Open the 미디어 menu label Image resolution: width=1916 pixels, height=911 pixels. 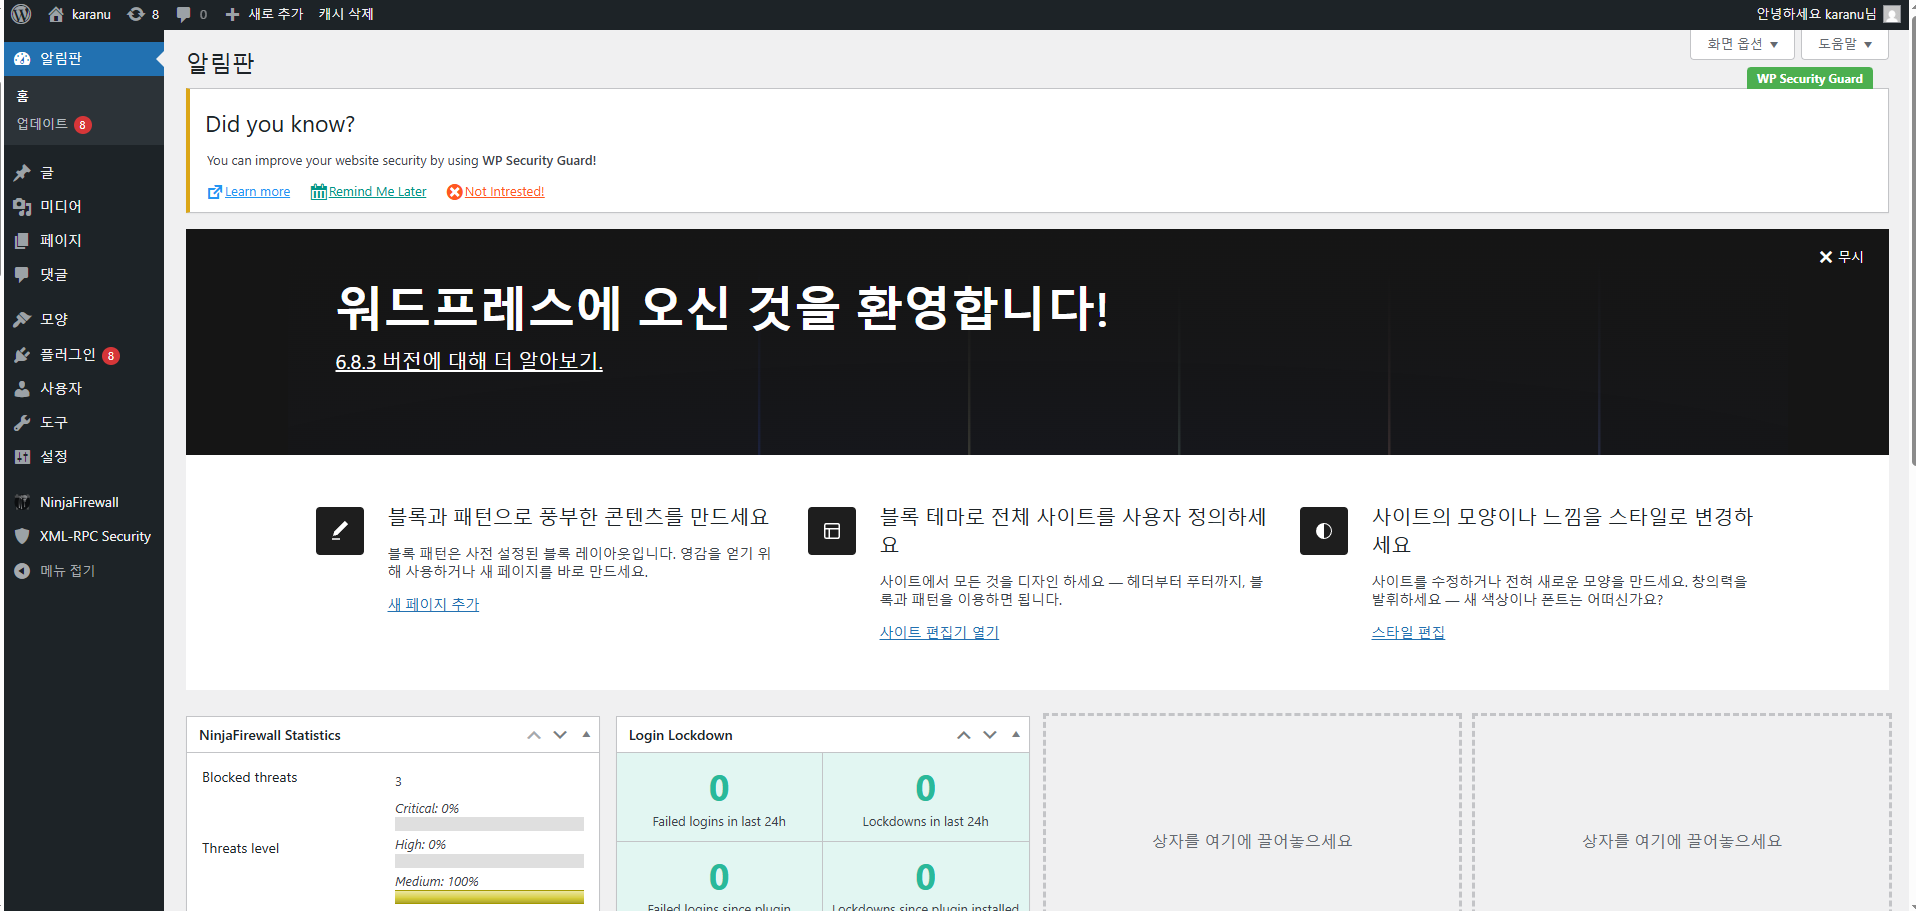click(61, 207)
